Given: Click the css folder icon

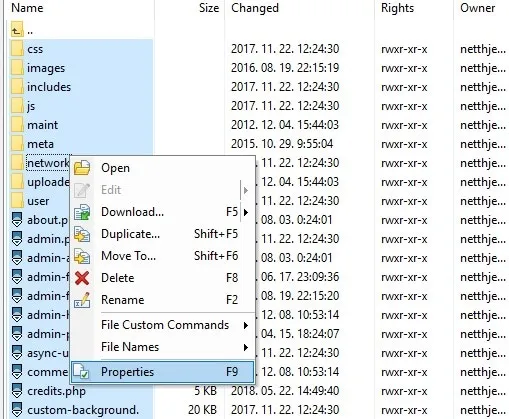Looking at the screenshot, I should (x=17, y=49).
